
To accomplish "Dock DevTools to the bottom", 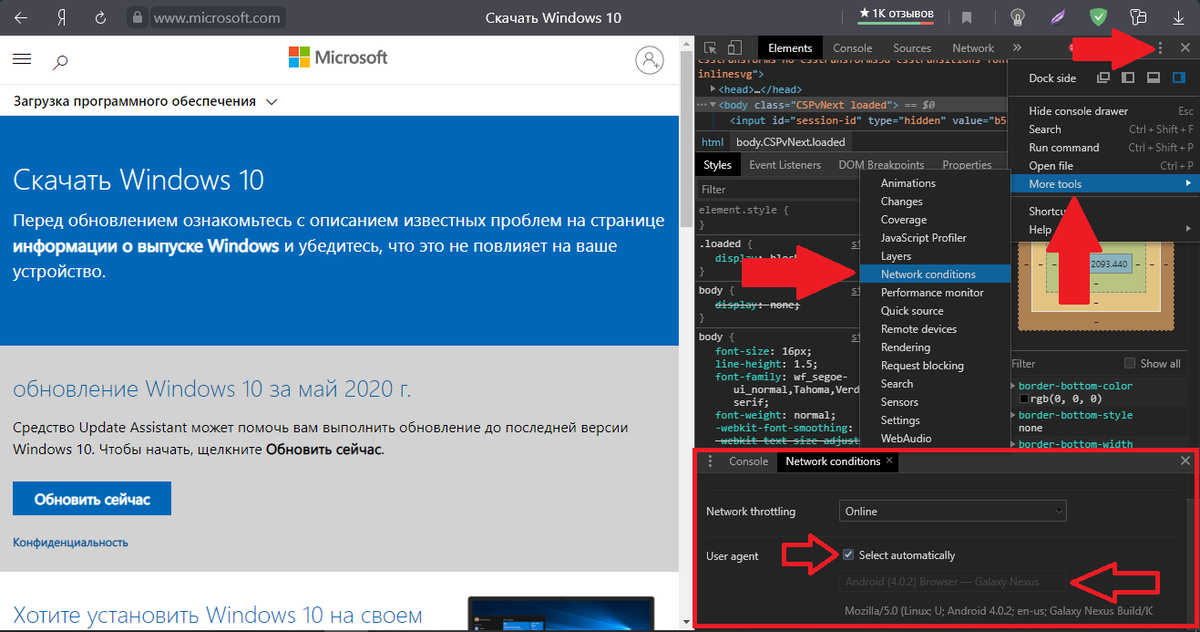I will (x=1153, y=78).
